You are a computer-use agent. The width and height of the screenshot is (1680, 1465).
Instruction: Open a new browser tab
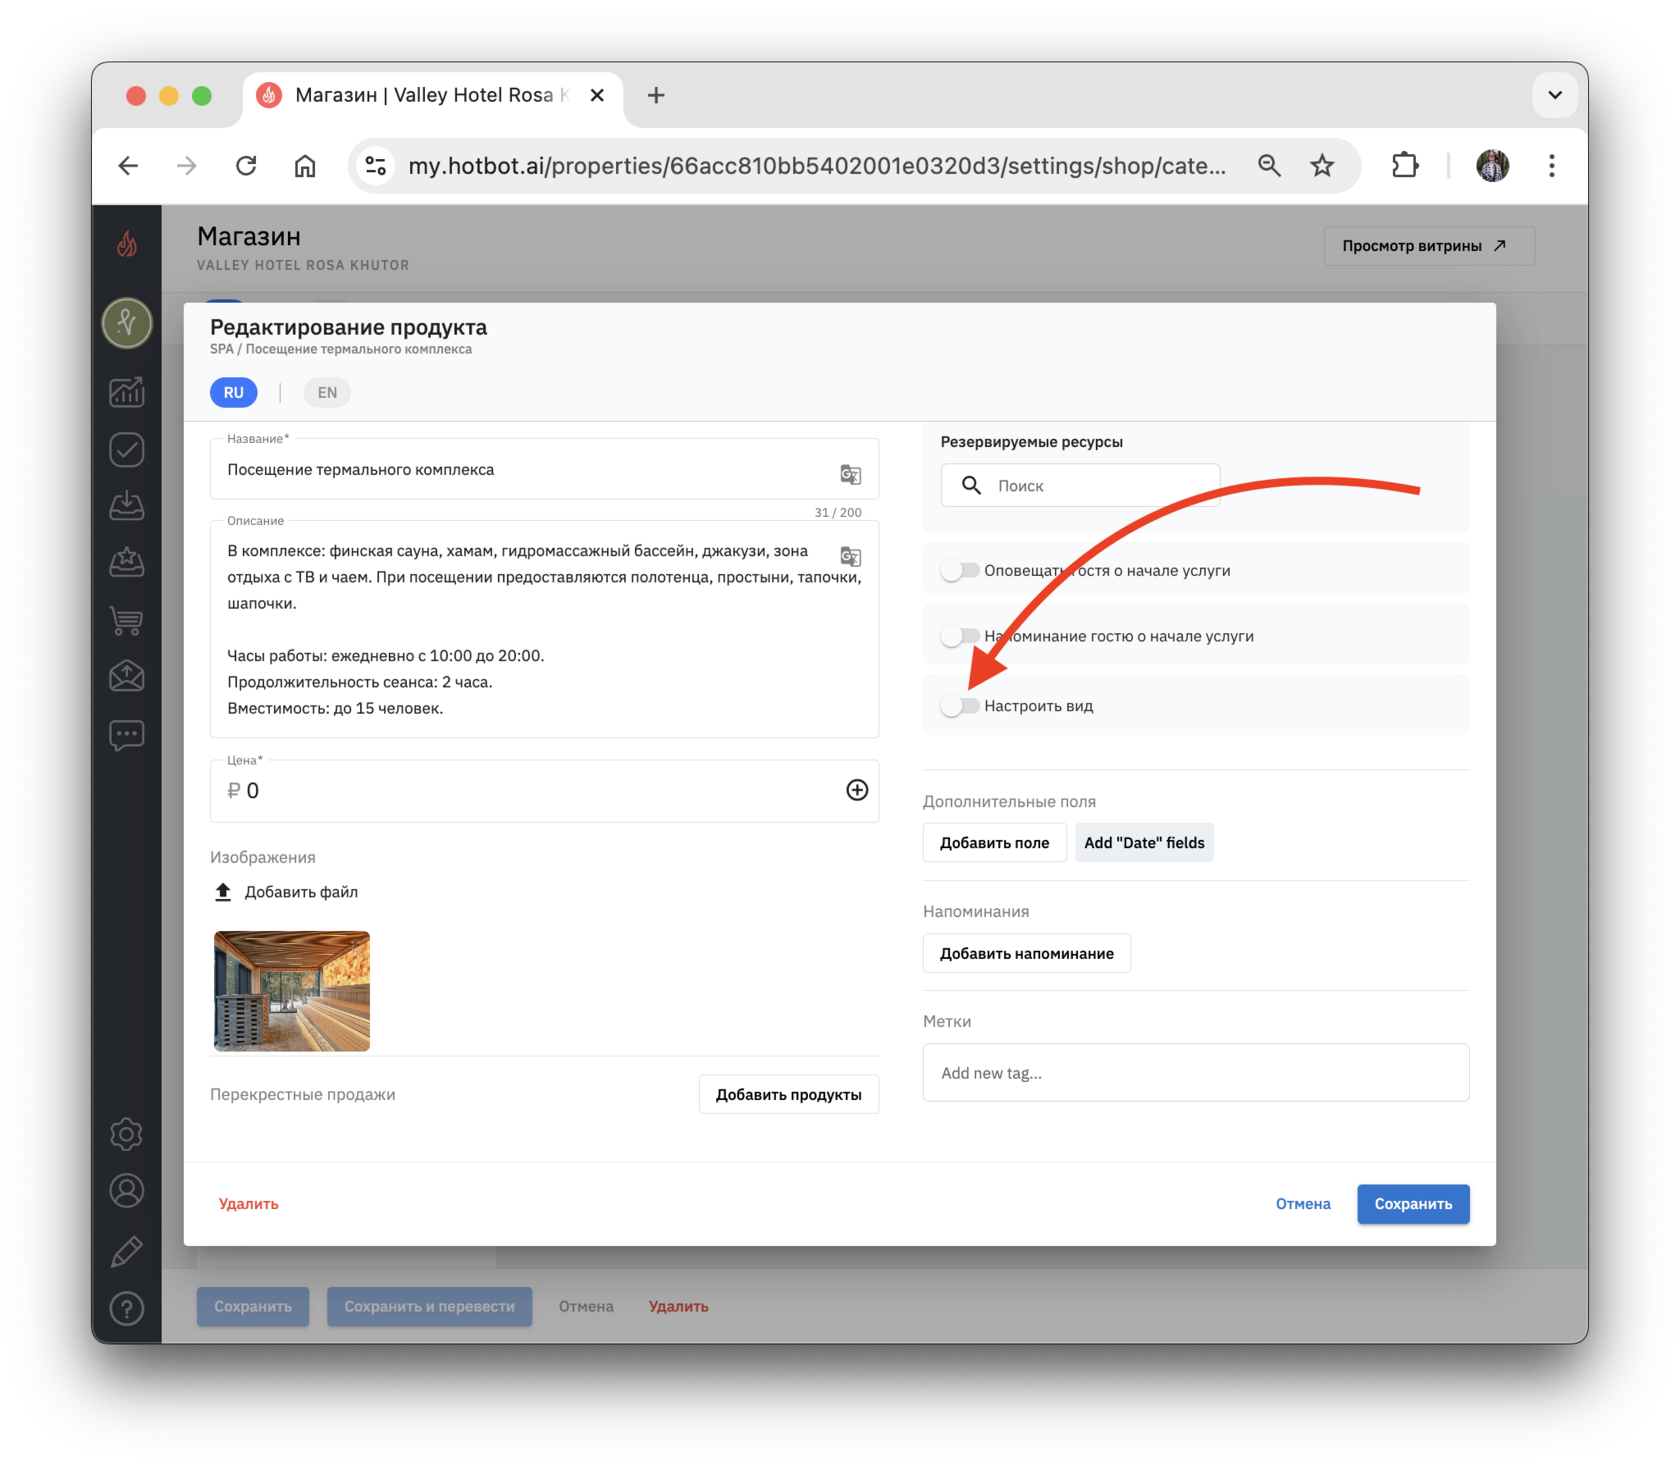656,96
